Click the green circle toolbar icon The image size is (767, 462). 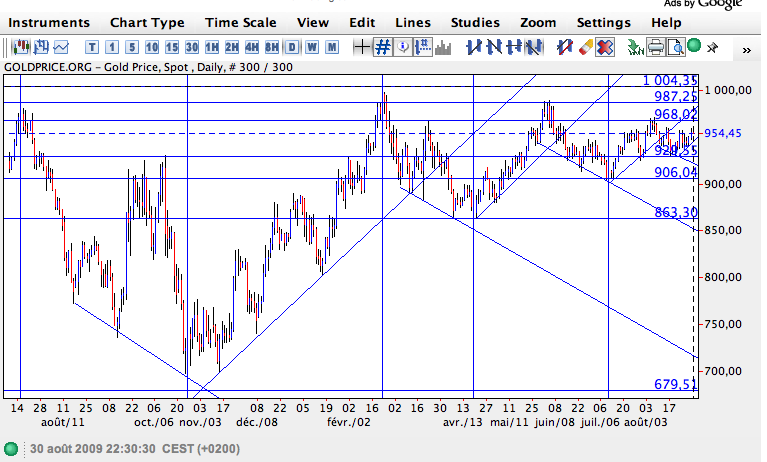pyautogui.click(x=694, y=45)
